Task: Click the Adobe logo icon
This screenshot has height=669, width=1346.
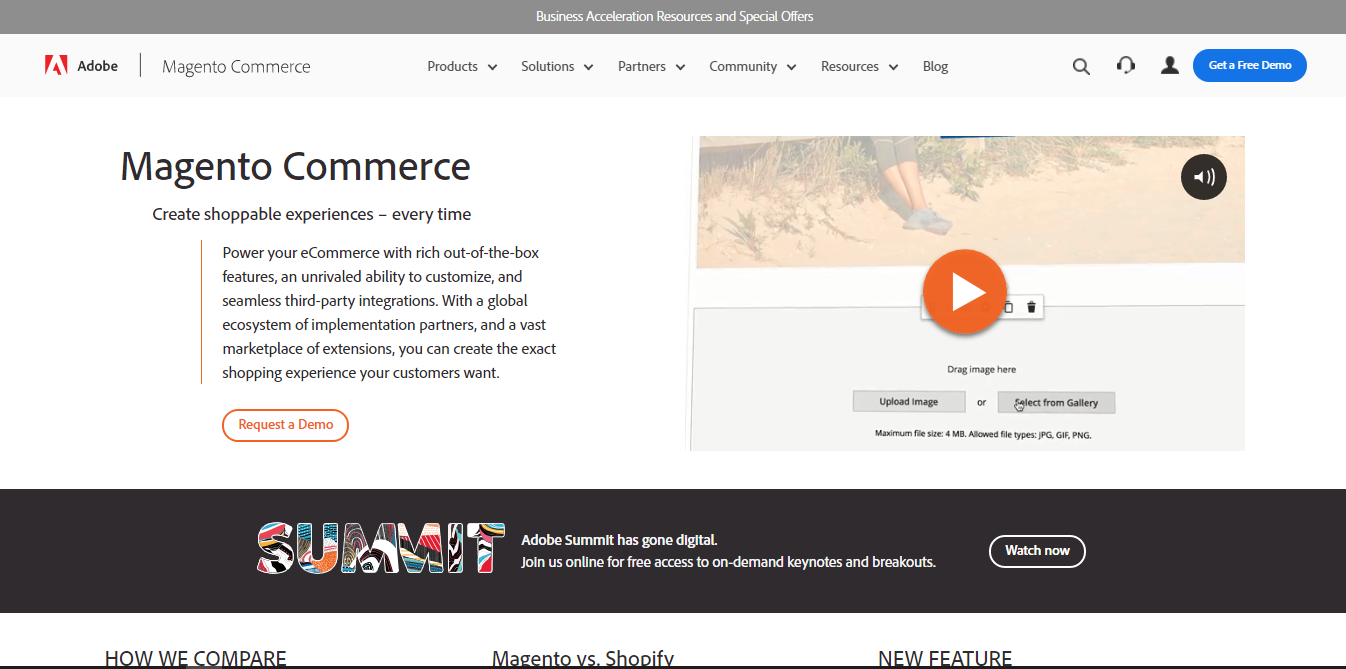Action: tap(56, 66)
